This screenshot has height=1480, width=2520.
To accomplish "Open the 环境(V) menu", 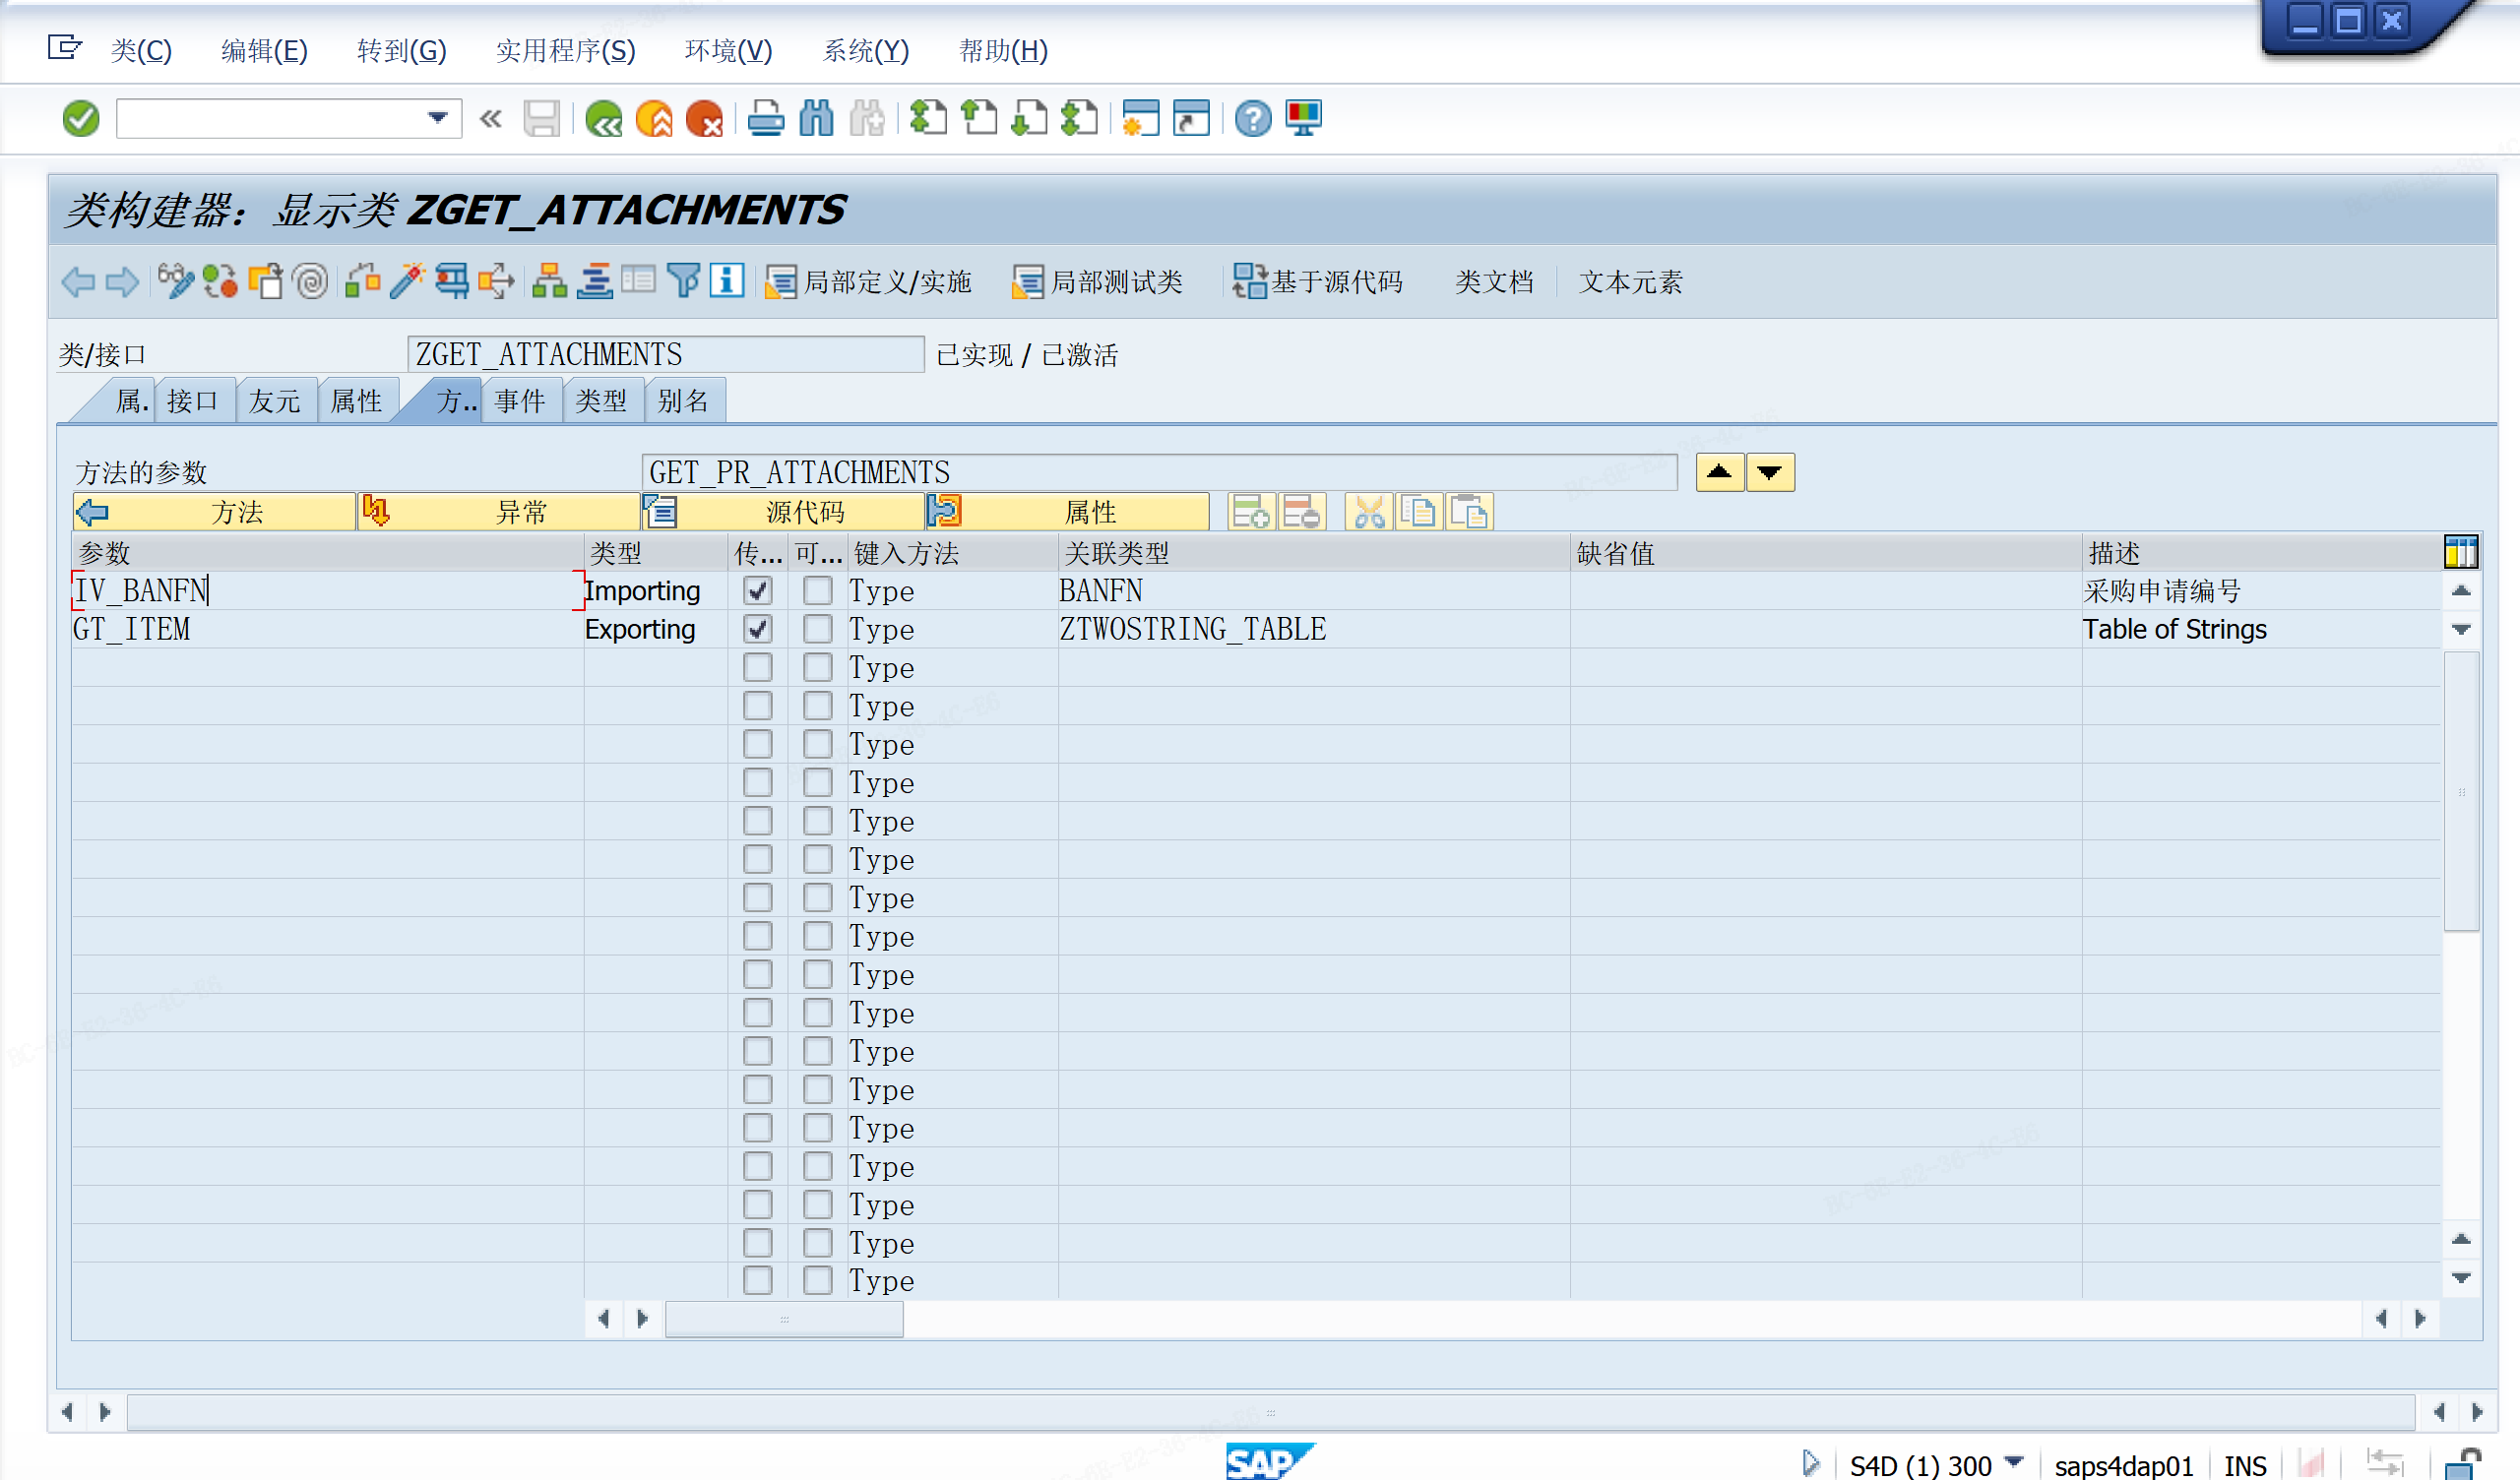I will [x=728, y=50].
